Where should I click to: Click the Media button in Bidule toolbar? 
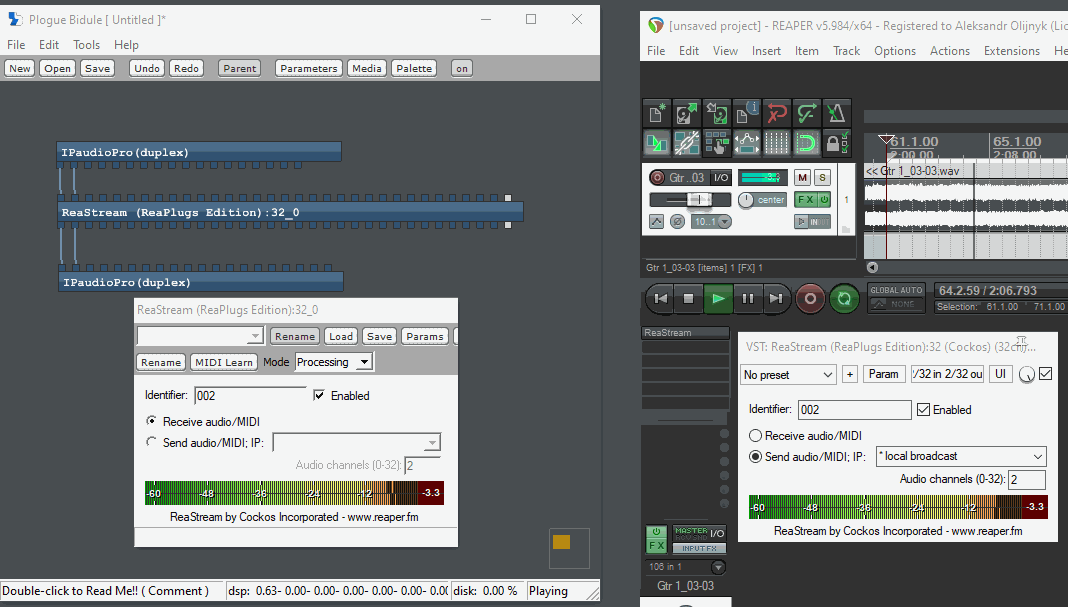[x=367, y=68]
